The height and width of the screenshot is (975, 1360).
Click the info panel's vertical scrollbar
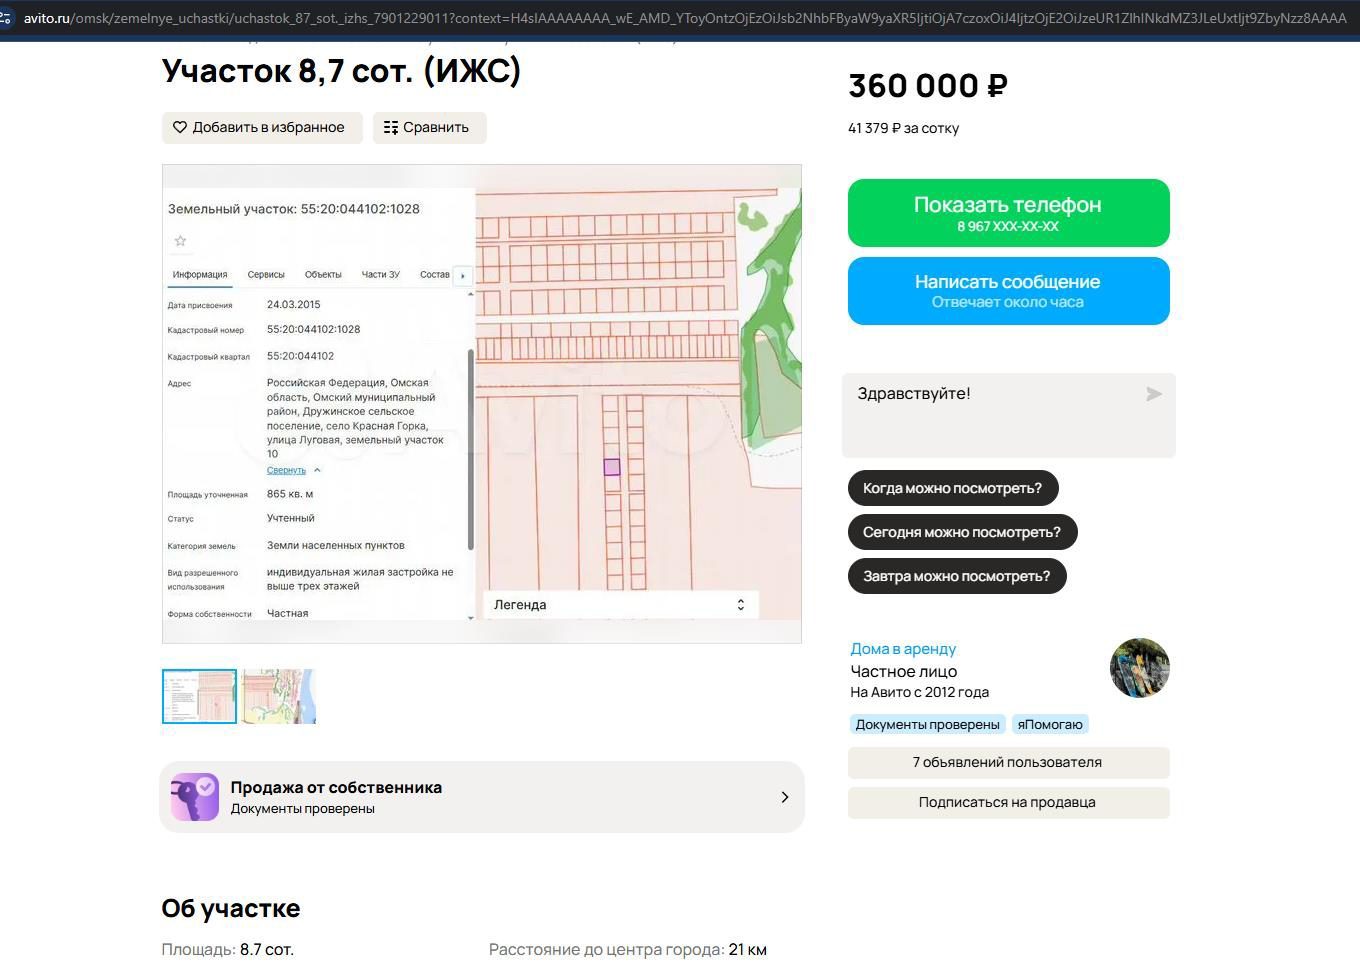click(471, 449)
